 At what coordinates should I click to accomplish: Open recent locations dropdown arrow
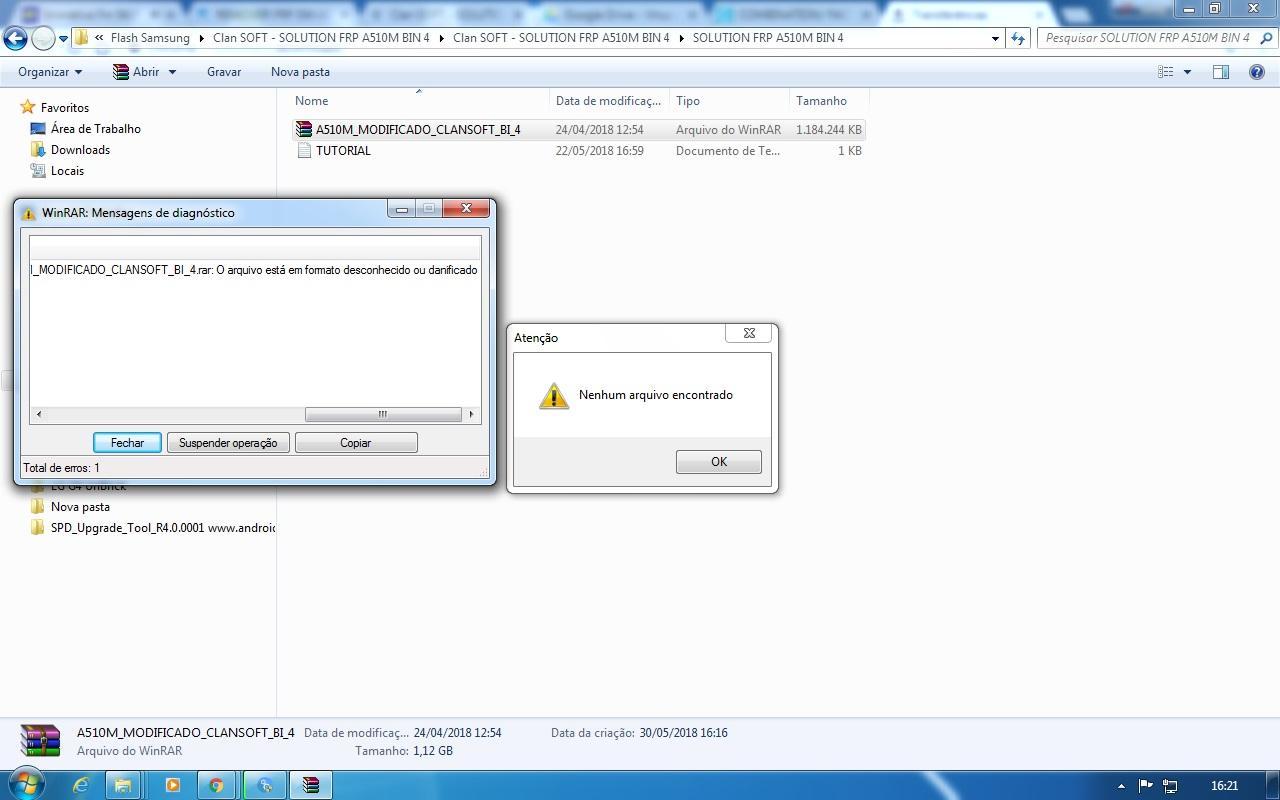[63, 39]
